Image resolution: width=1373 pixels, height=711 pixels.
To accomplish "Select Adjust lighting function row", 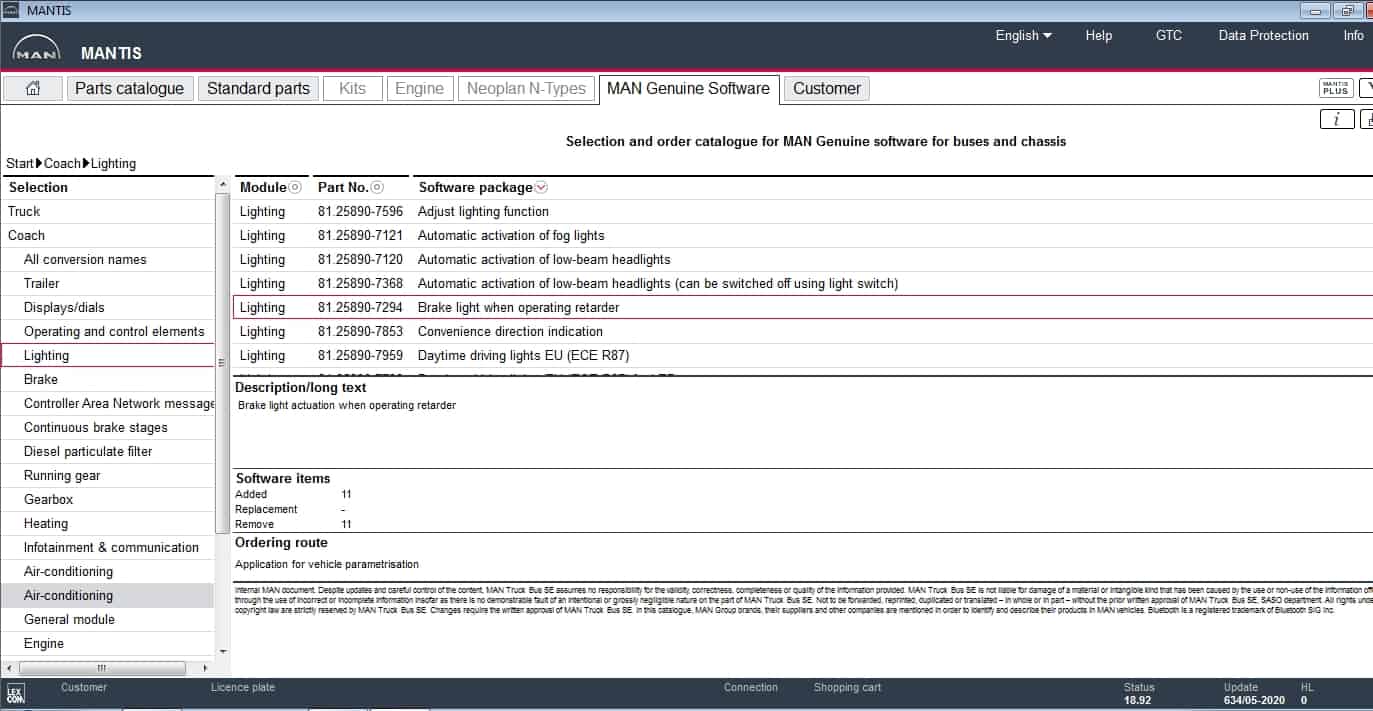I will click(x=802, y=211).
